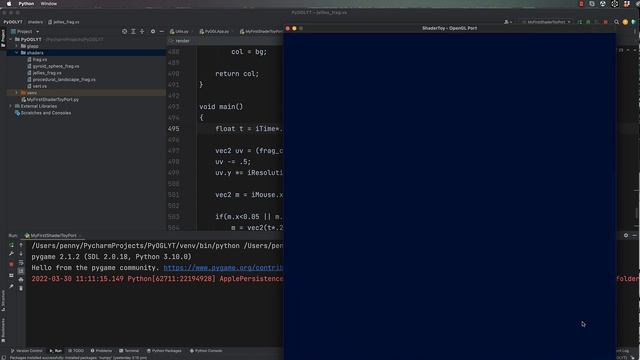The height and width of the screenshot is (360, 640).
Task: Select frag.vs file in tree
Action: tap(37, 60)
